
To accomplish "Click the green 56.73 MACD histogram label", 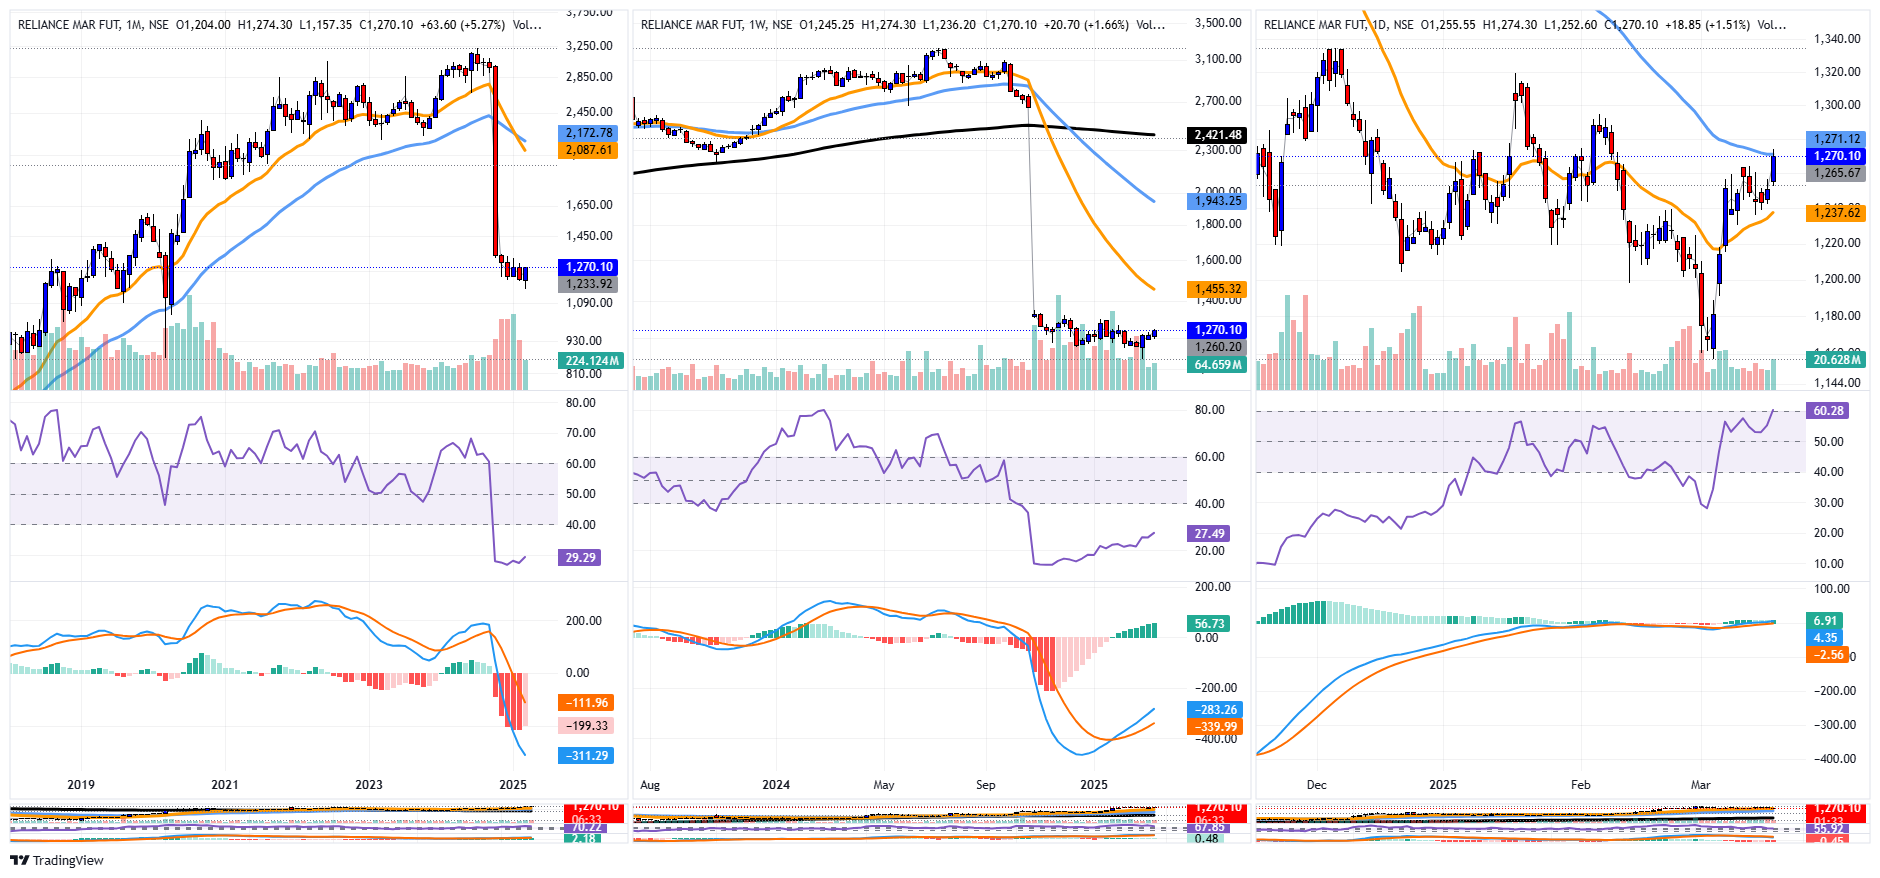I will click(x=1209, y=624).
